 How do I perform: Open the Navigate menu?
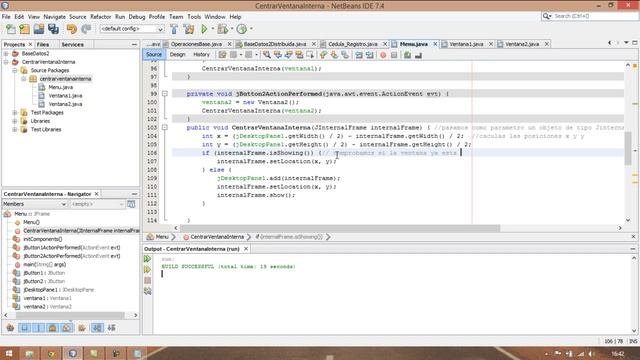54,17
